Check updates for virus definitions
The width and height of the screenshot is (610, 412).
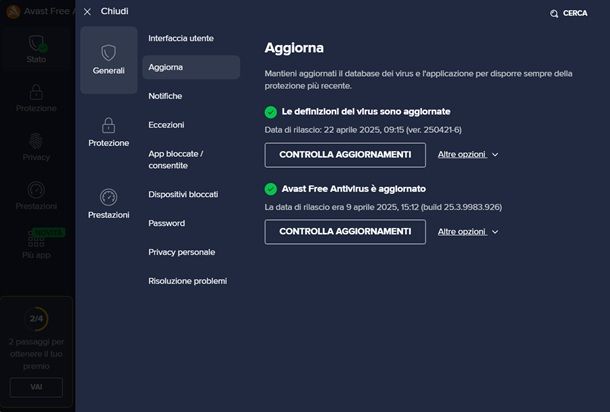point(345,155)
